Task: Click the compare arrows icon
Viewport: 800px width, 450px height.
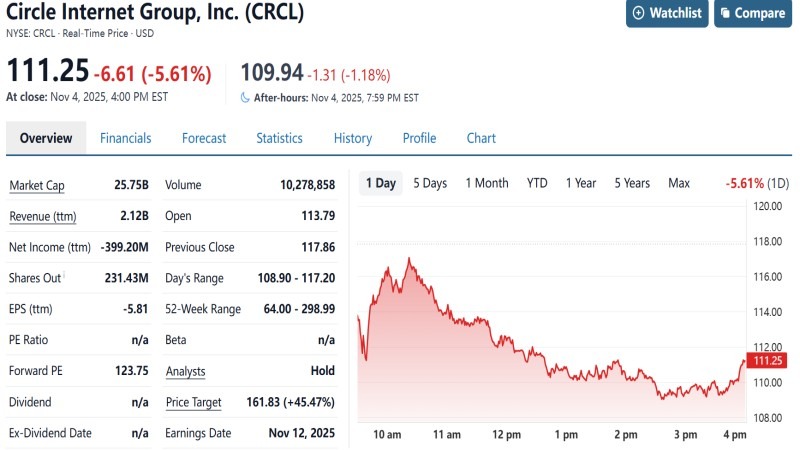Action: coord(724,13)
